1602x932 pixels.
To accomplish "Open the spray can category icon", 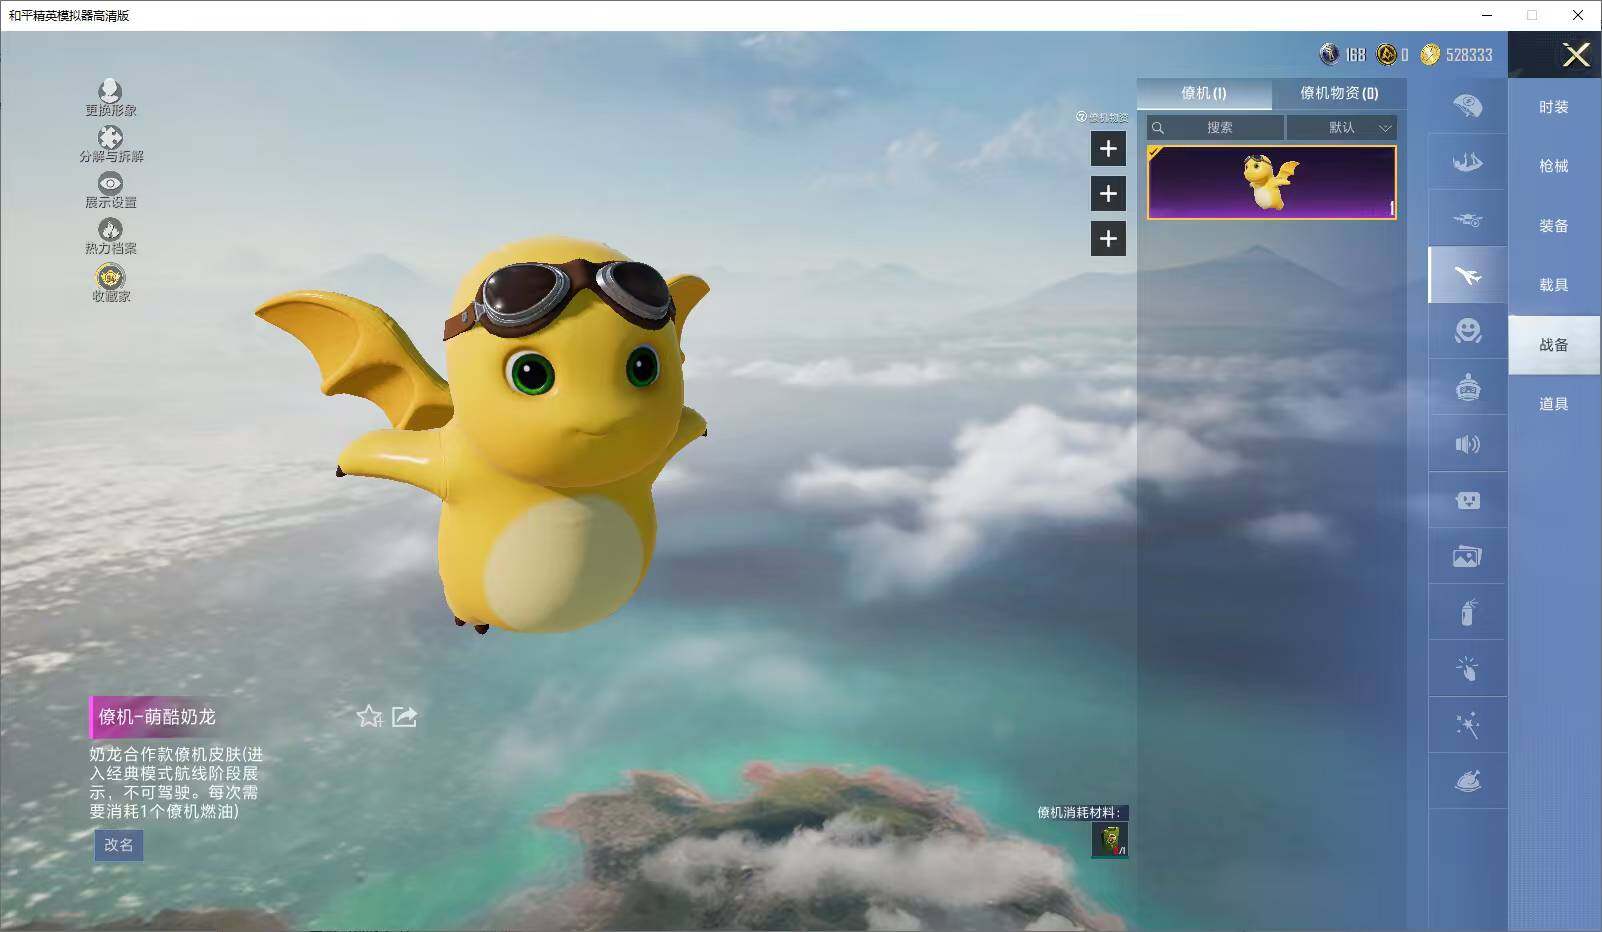I will 1467,612.
